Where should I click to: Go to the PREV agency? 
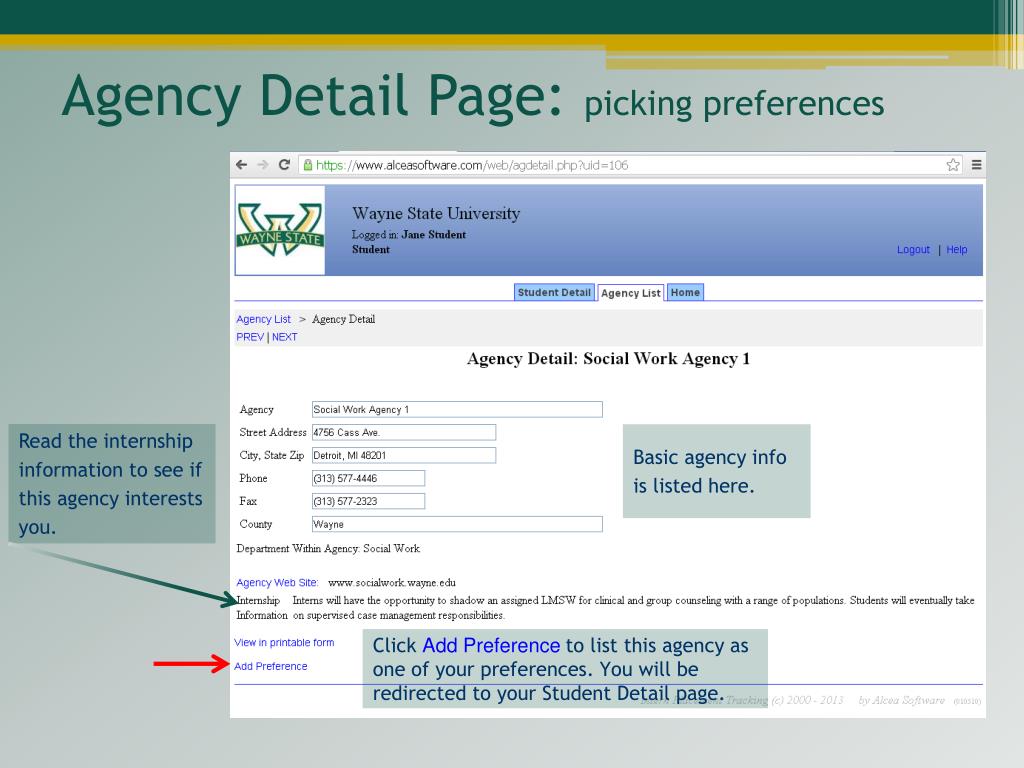(250, 337)
